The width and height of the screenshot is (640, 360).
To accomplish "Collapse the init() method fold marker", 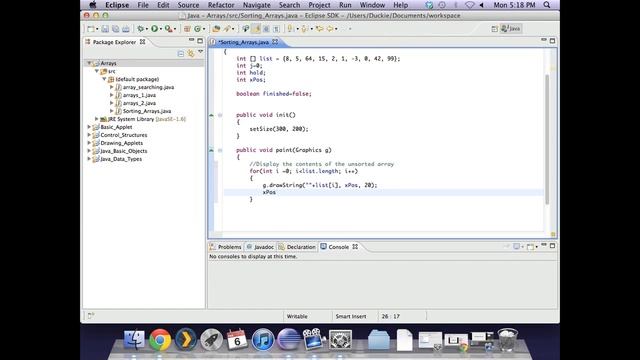I will tap(220, 115).
